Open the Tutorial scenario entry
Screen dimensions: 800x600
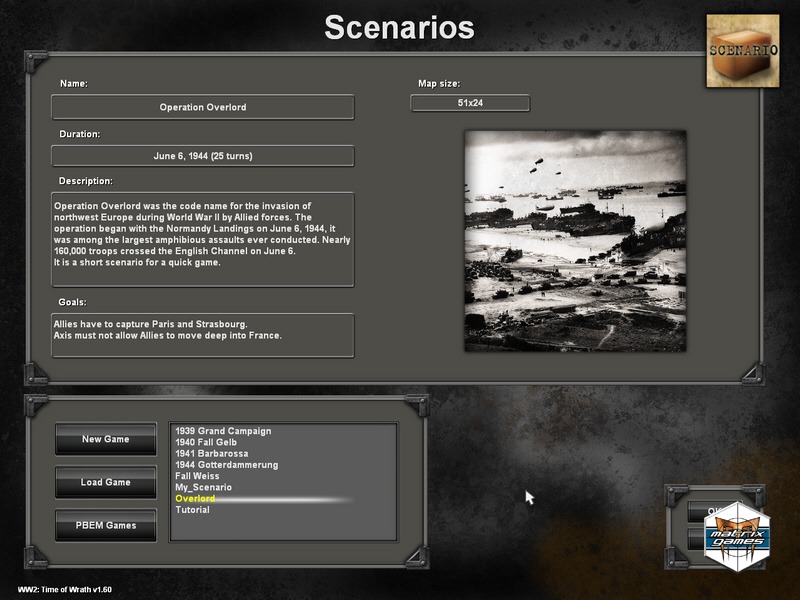(193, 510)
